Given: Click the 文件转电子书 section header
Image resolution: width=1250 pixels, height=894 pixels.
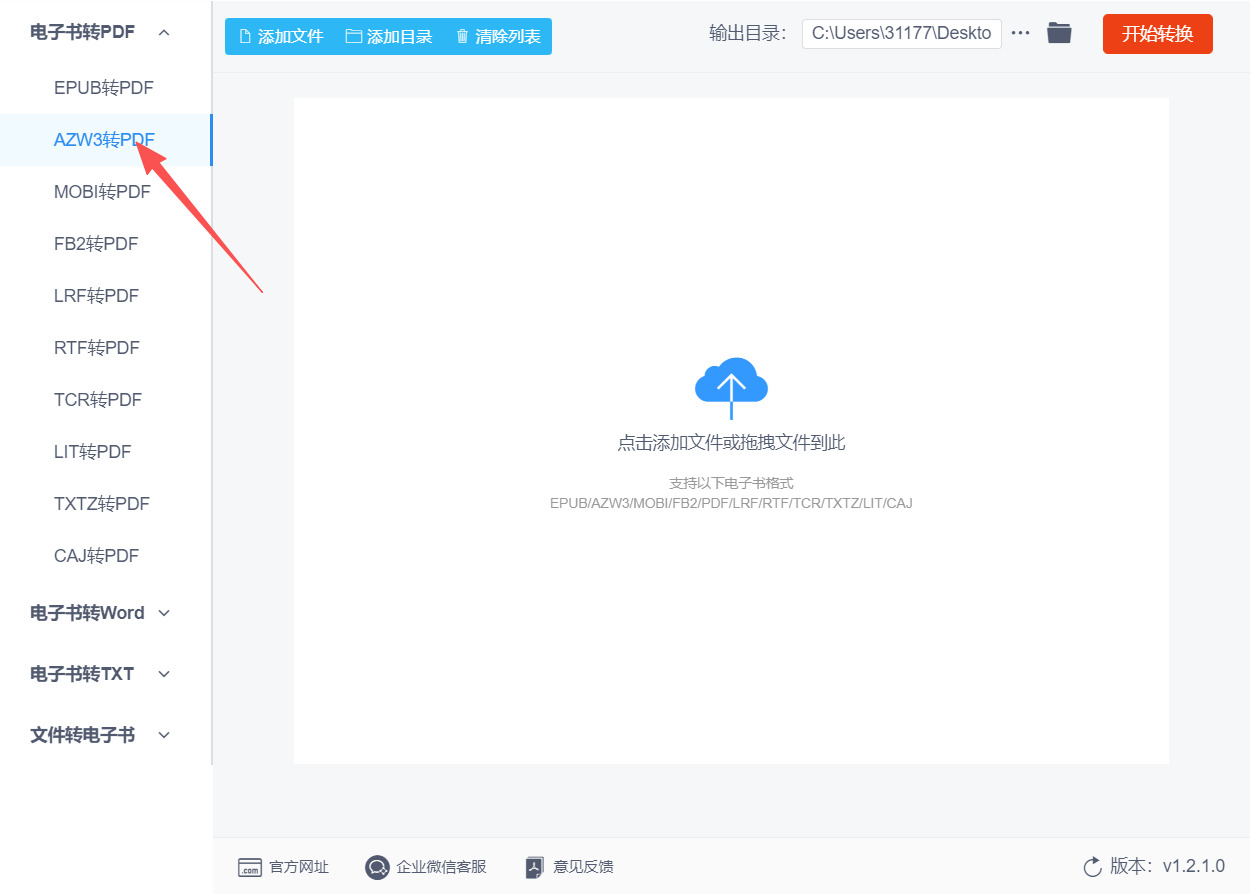Looking at the screenshot, I should [82, 735].
